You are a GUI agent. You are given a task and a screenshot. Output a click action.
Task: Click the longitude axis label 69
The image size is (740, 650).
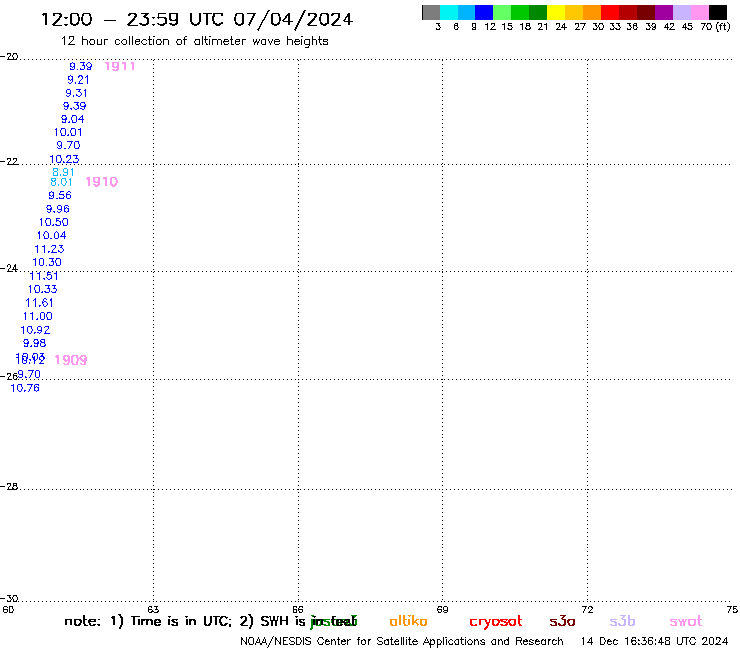[442, 609]
